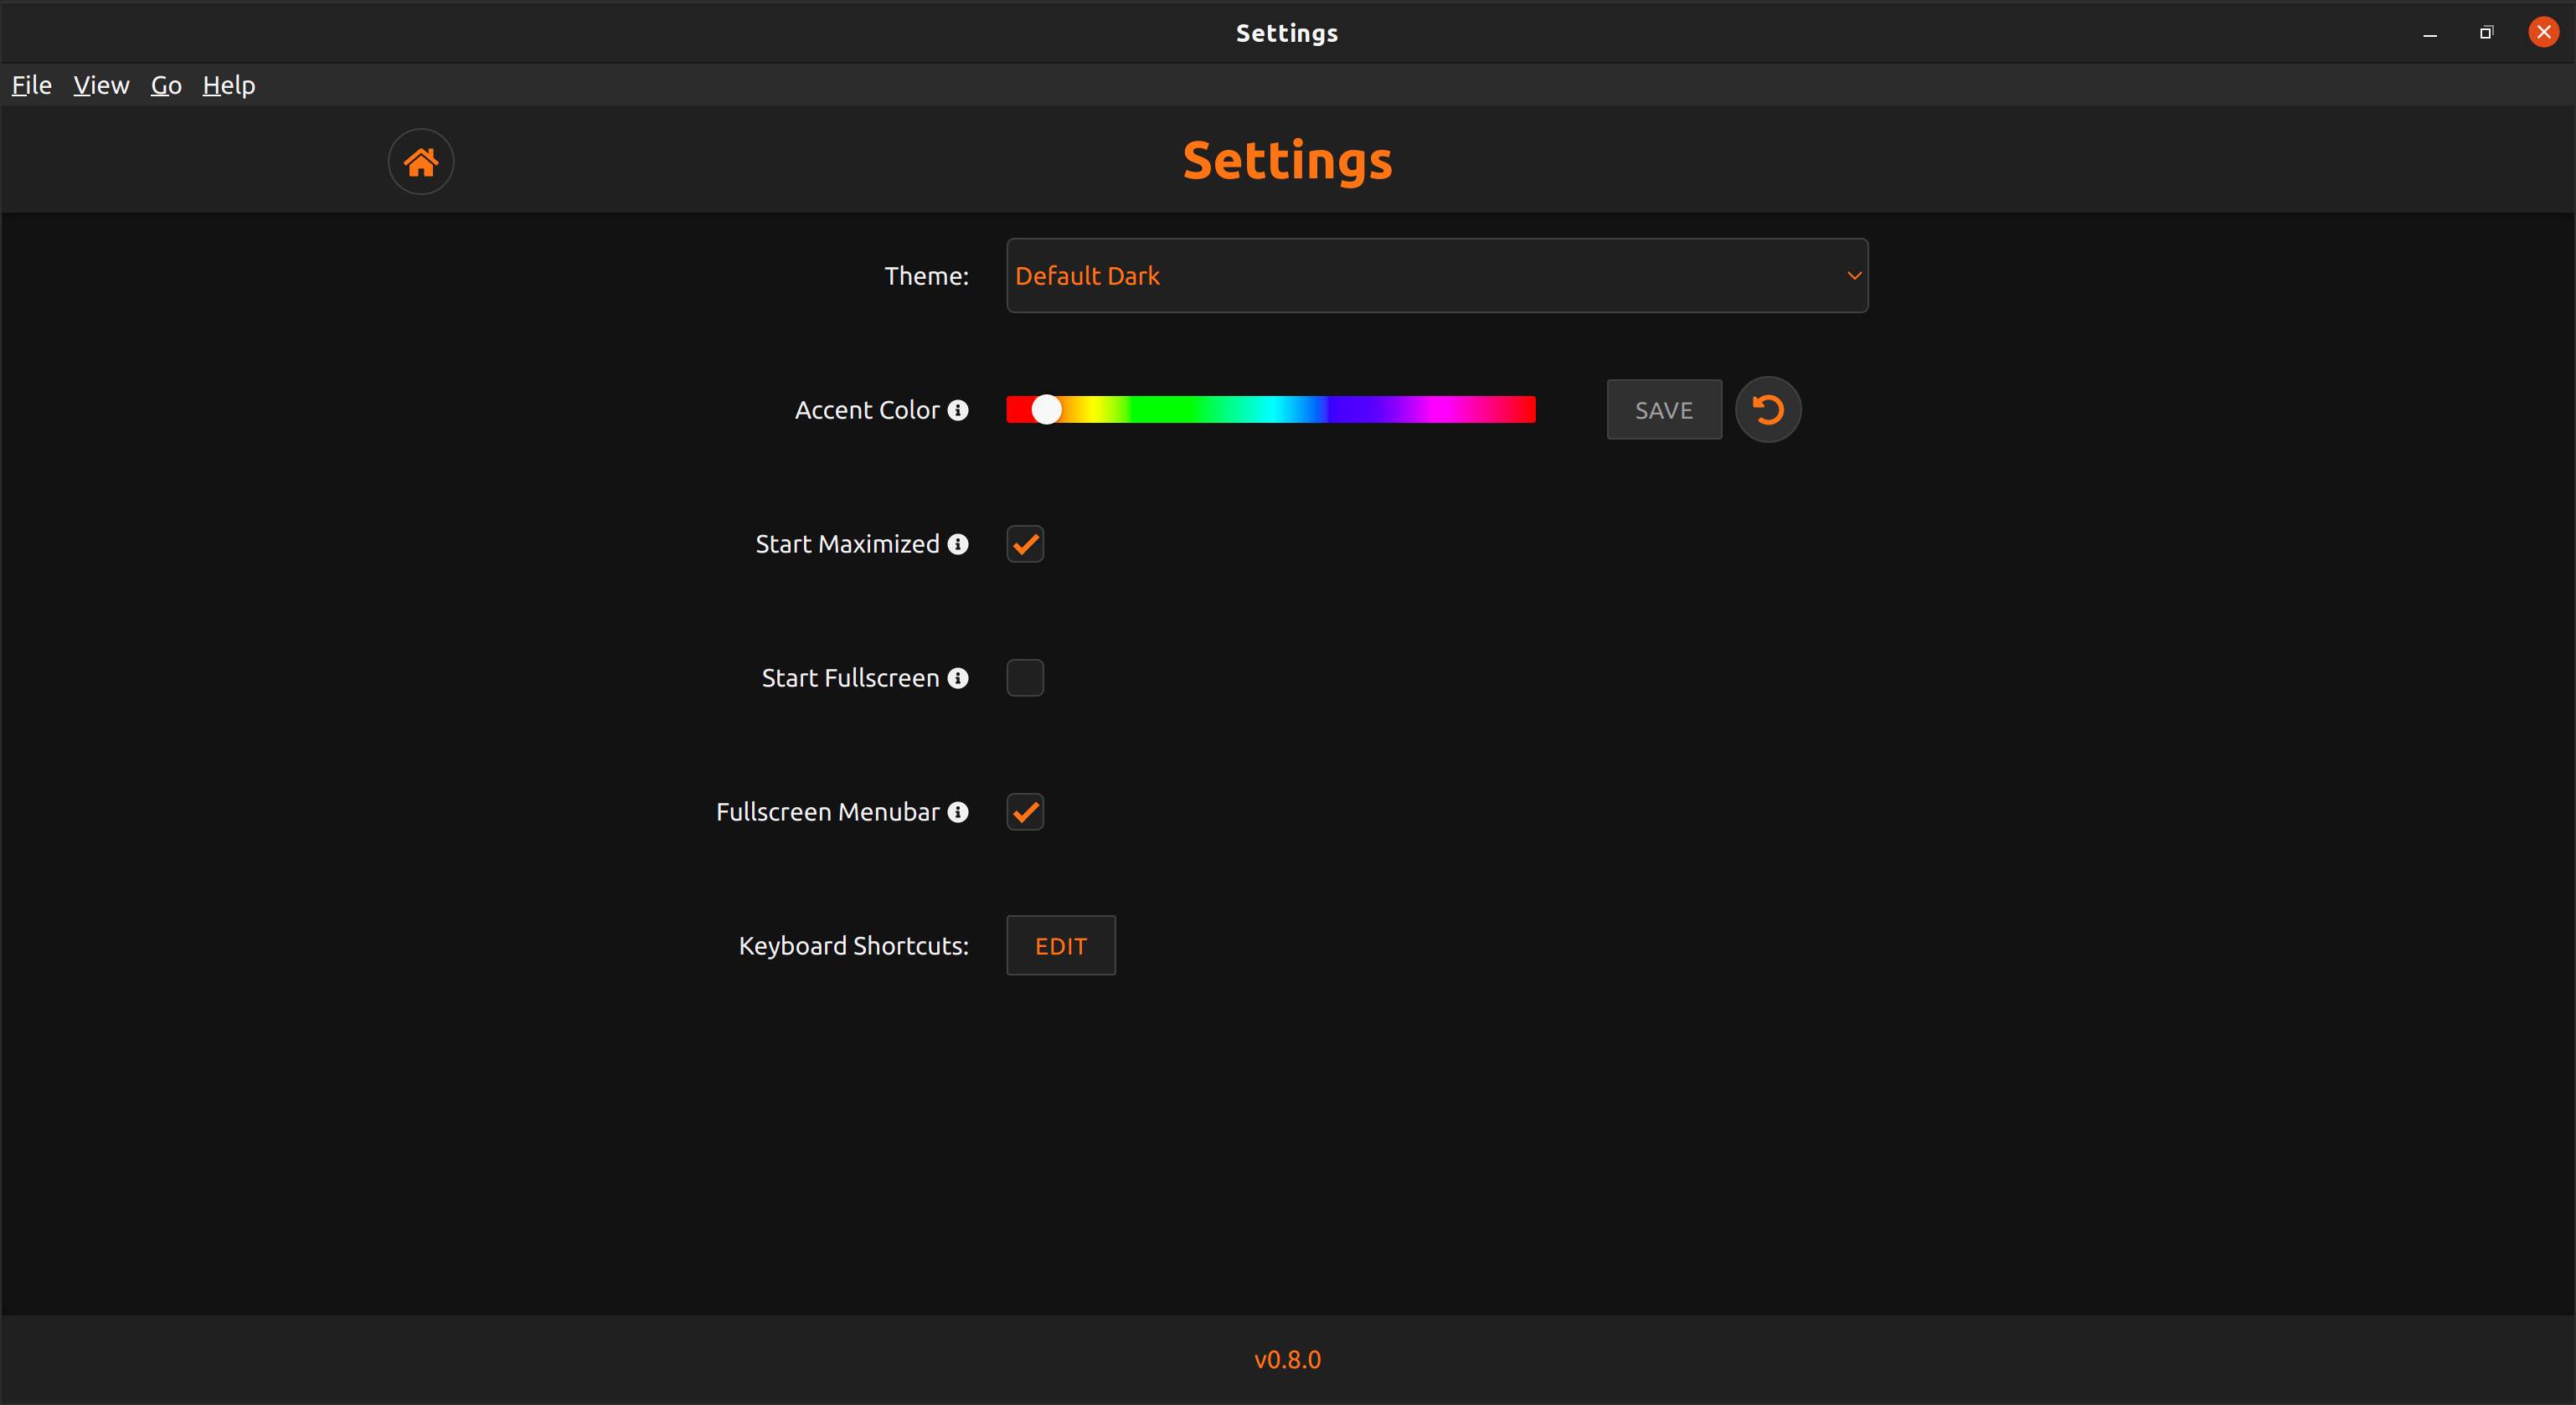Disable the Start Maximized checkbox
Screen dimensions: 2576x1405
coord(1024,544)
